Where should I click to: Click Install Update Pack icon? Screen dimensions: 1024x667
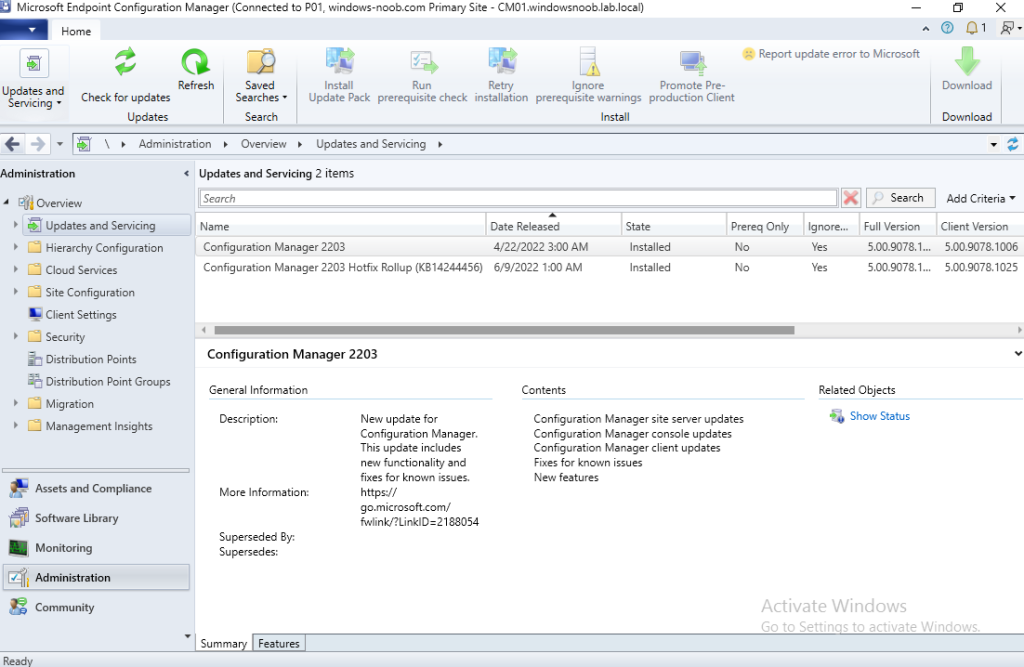click(339, 63)
